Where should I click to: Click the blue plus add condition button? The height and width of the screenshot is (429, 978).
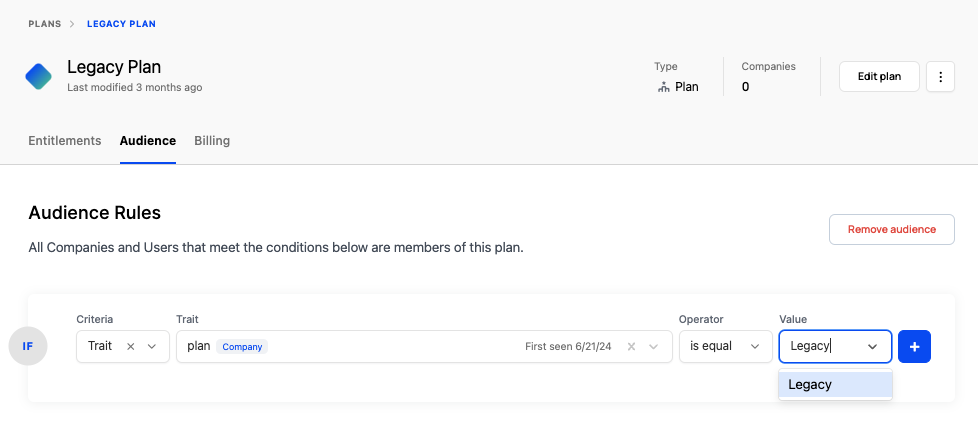(915, 346)
